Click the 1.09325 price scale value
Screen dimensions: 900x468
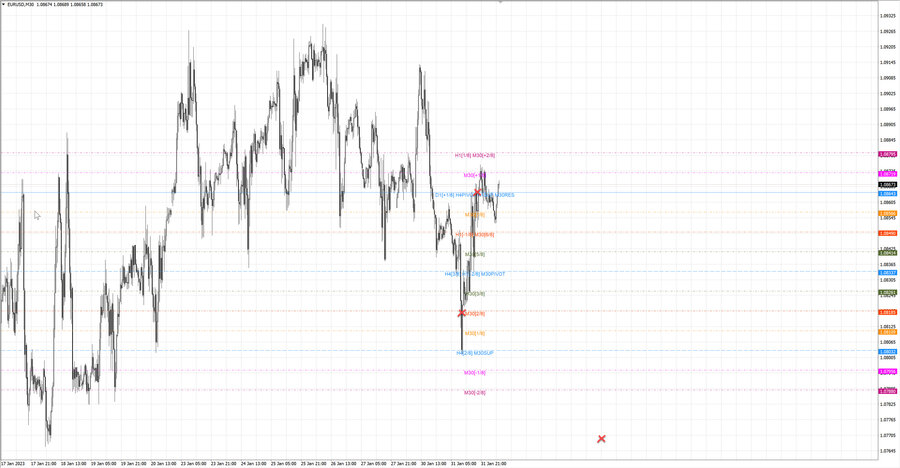click(888, 16)
